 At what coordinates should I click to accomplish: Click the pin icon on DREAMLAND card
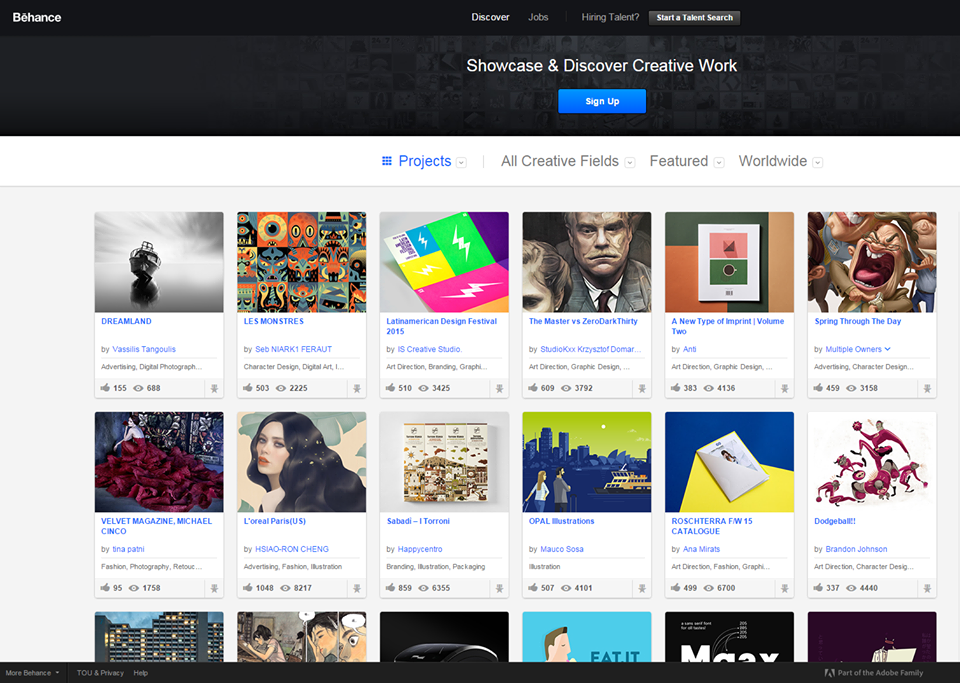(x=214, y=388)
